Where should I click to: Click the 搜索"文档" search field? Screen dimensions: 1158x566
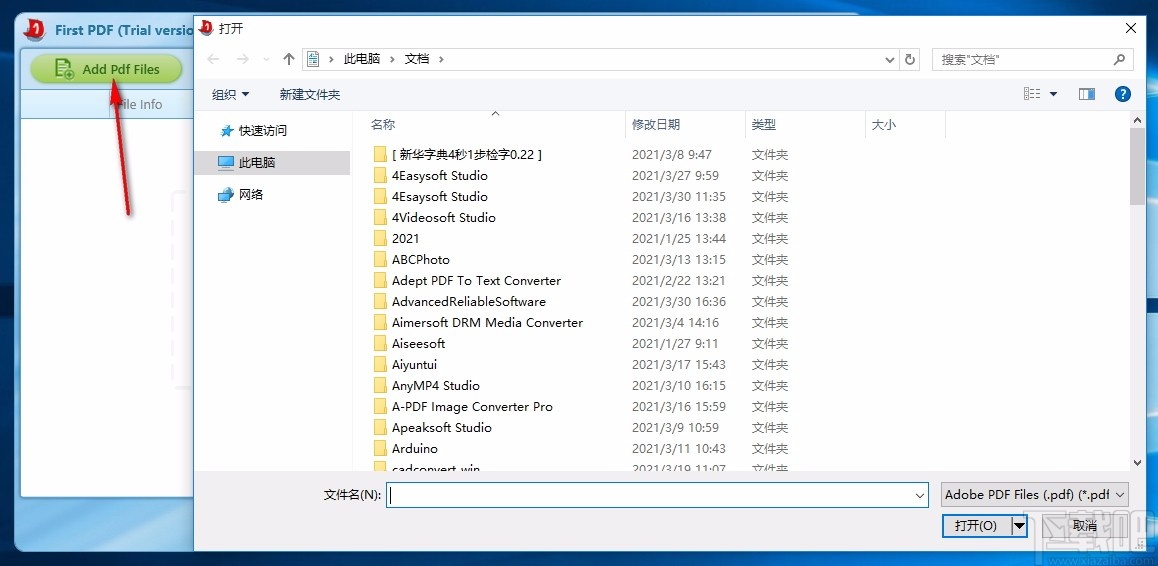coord(1032,59)
